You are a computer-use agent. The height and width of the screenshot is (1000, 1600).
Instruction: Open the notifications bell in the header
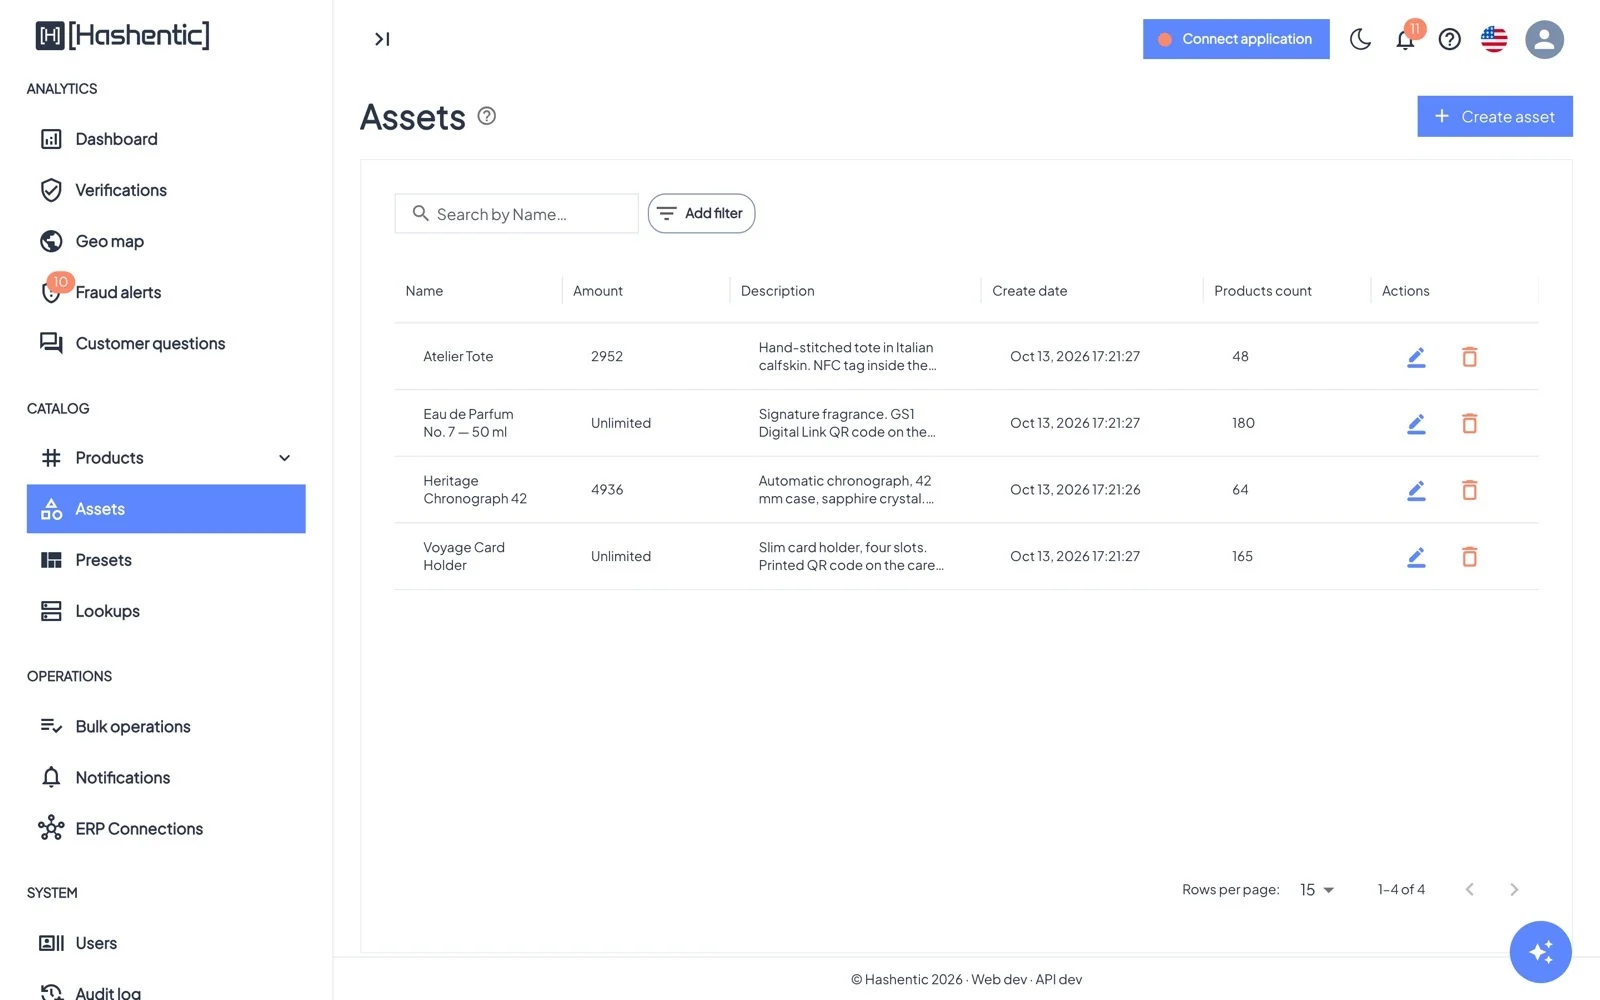[1405, 39]
